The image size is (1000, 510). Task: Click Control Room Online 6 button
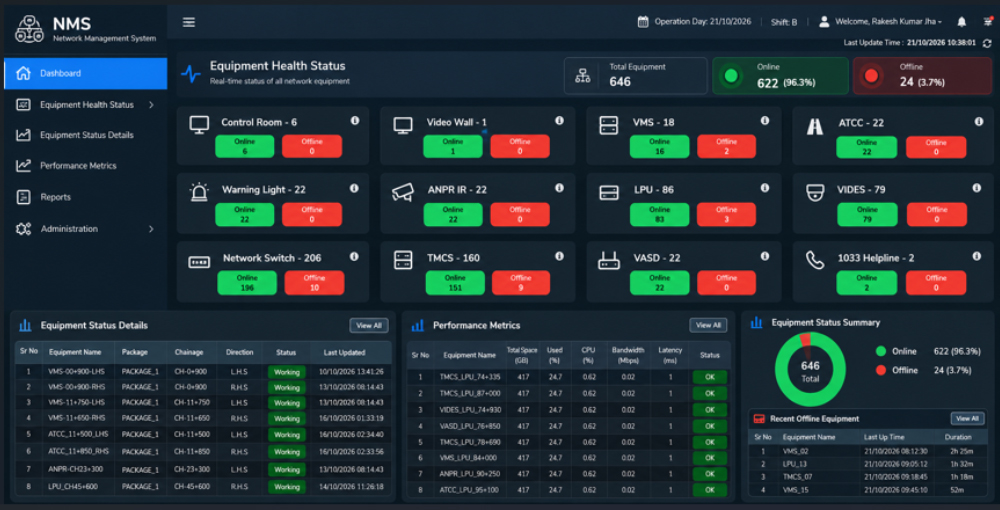[244, 147]
